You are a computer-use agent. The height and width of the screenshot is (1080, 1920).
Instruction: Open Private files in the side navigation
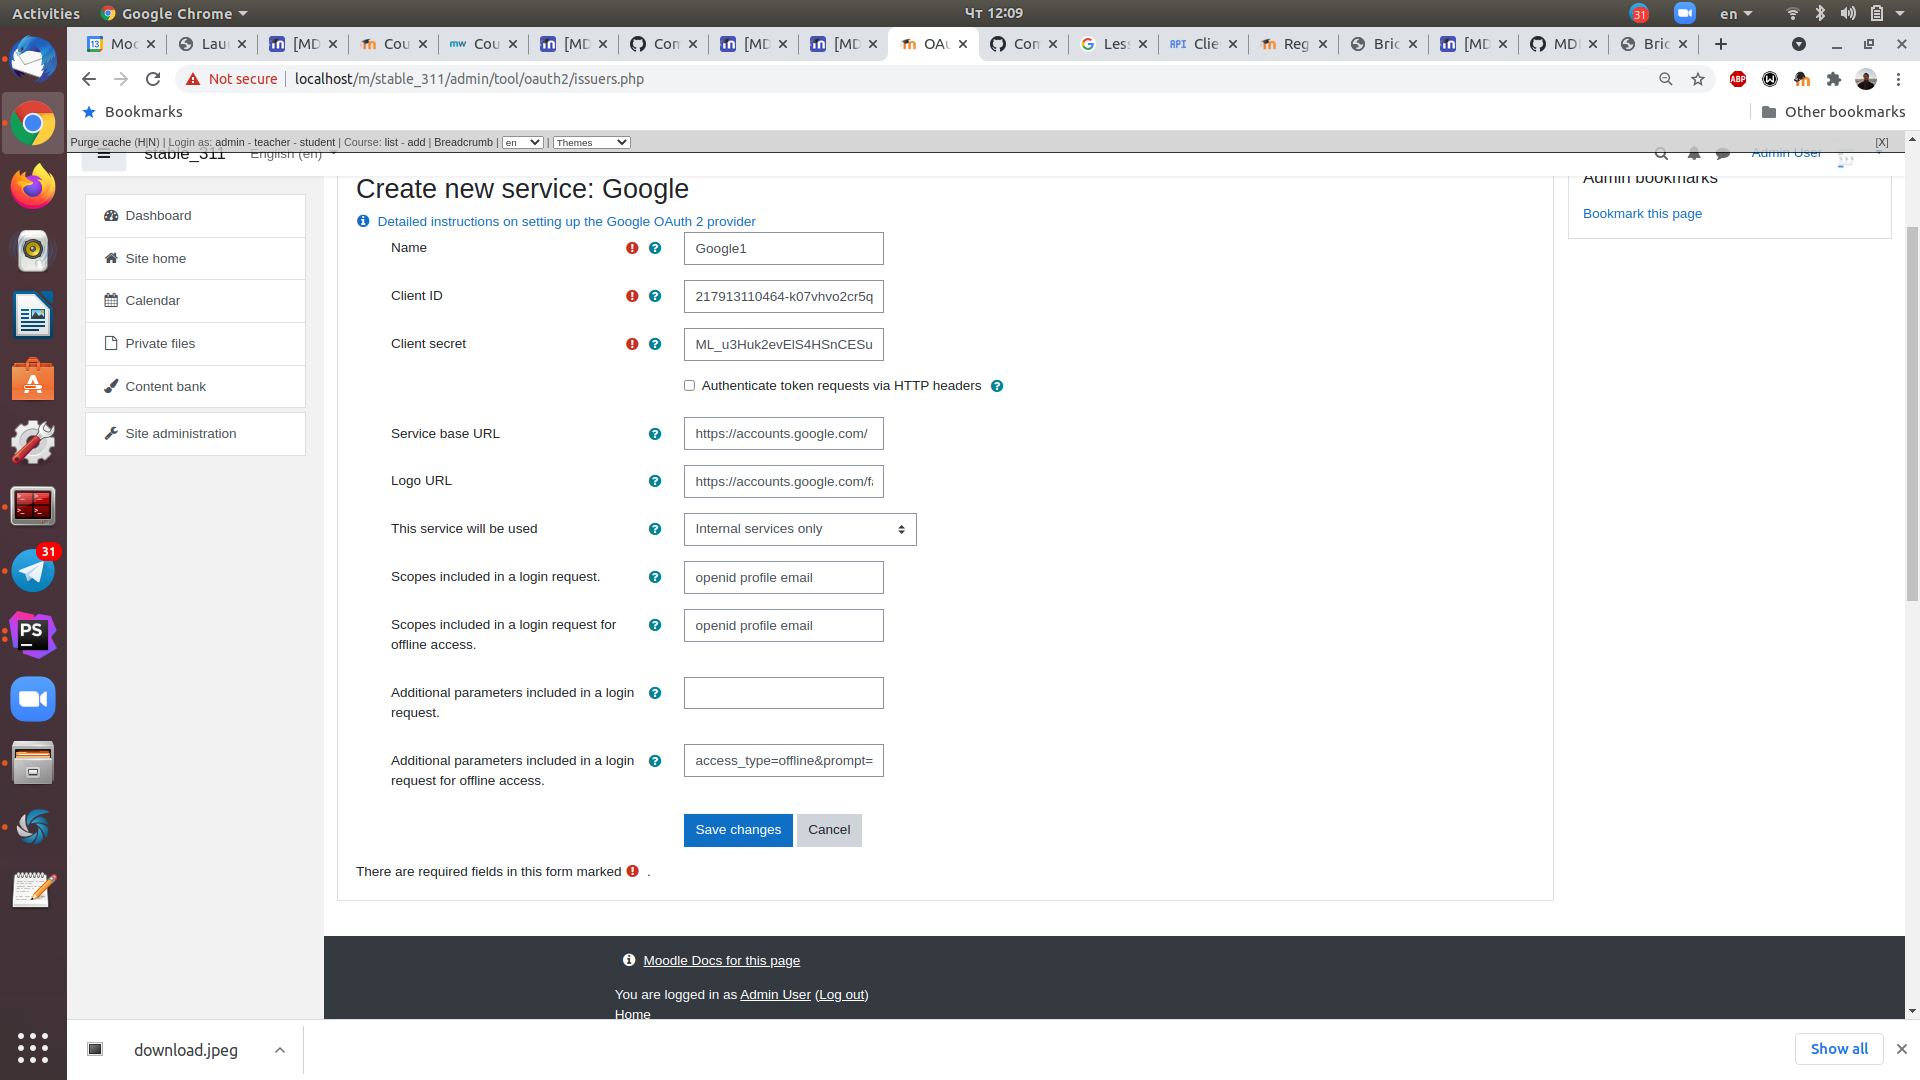195,344
